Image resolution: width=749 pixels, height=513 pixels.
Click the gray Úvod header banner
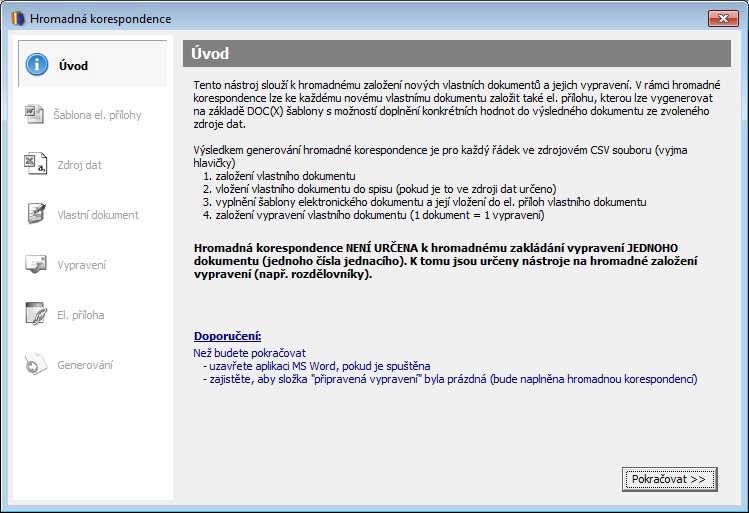point(456,53)
